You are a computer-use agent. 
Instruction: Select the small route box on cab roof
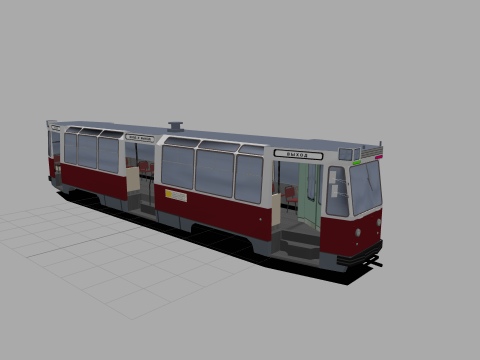coord(346,154)
